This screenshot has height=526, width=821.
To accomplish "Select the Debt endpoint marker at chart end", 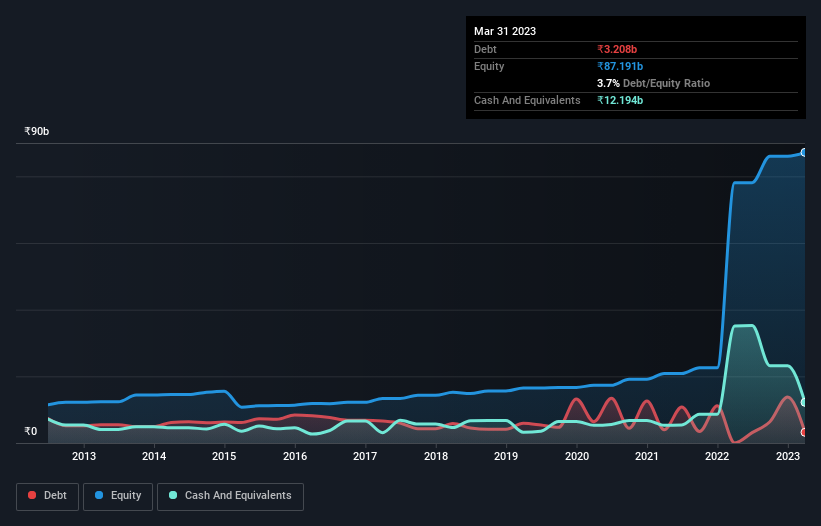I will (804, 432).
